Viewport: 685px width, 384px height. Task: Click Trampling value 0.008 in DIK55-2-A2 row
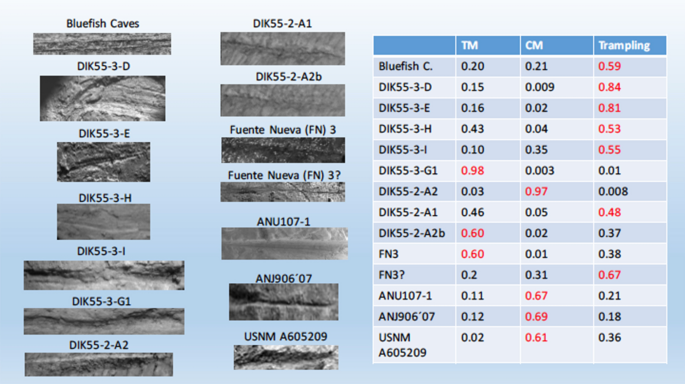click(x=613, y=191)
